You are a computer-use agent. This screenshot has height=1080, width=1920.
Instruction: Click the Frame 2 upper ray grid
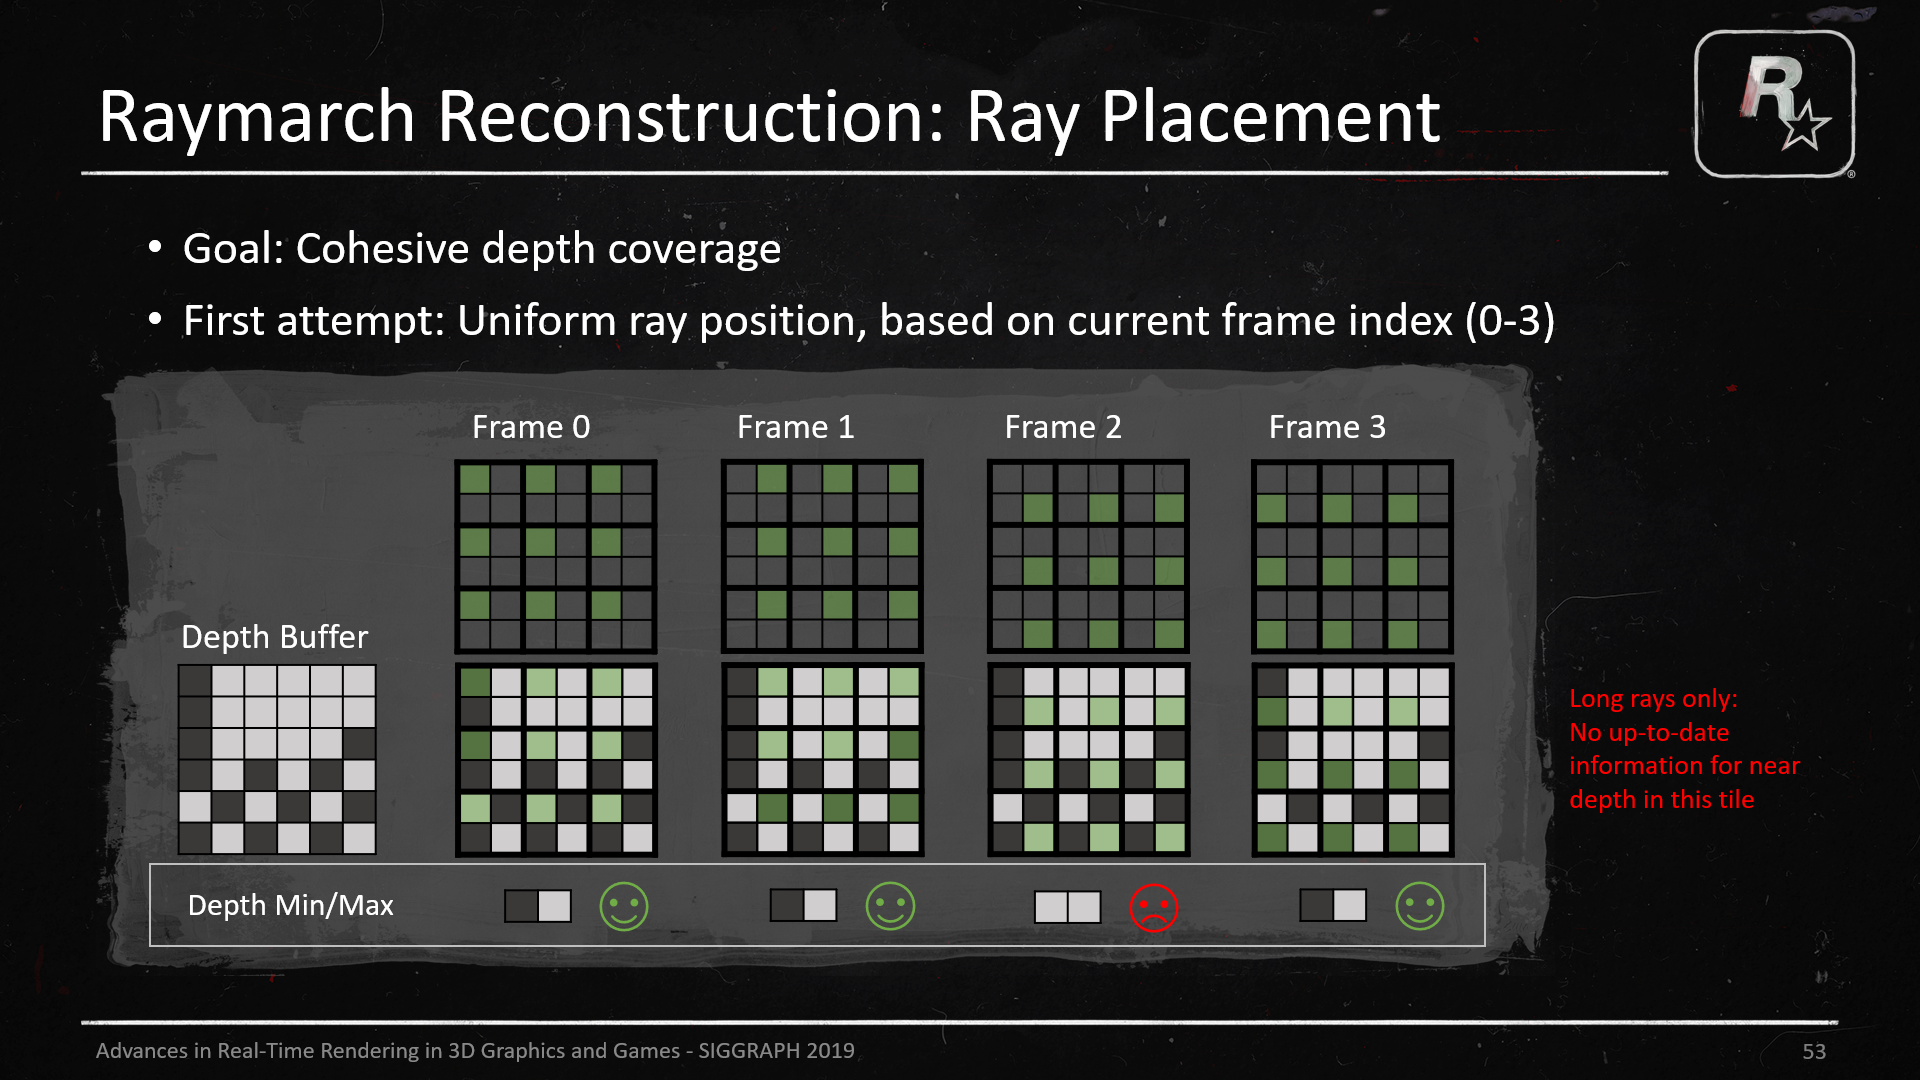tap(1088, 557)
